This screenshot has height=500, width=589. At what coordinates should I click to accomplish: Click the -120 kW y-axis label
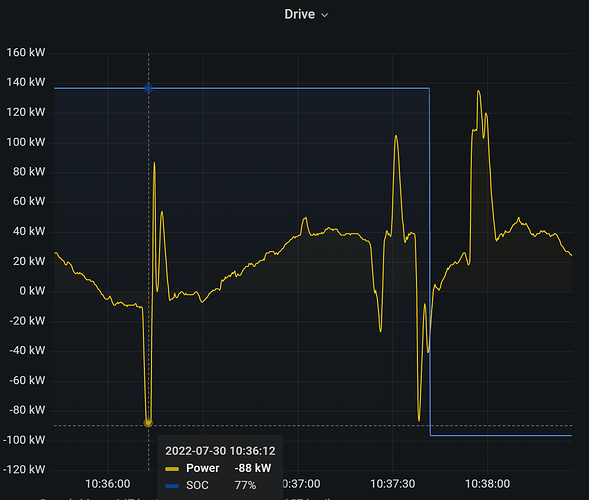tap(24, 470)
